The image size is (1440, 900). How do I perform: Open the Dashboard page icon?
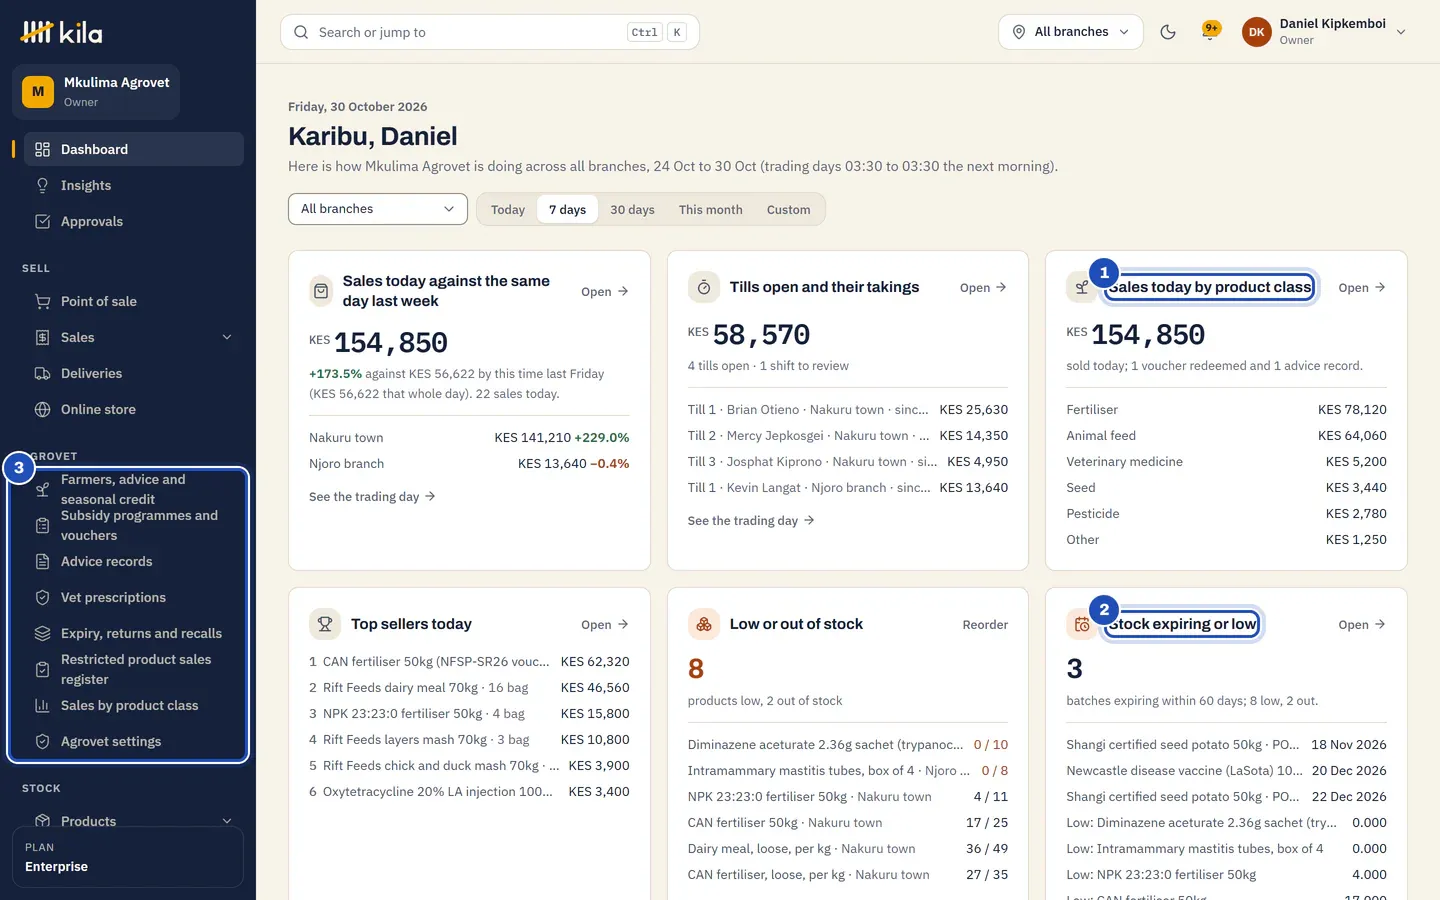(x=42, y=149)
